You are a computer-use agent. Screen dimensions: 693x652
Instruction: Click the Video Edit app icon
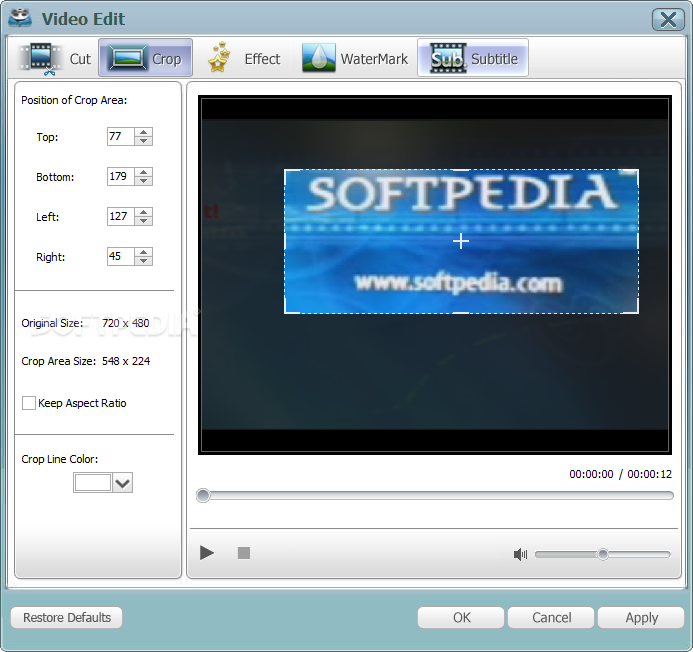20,18
